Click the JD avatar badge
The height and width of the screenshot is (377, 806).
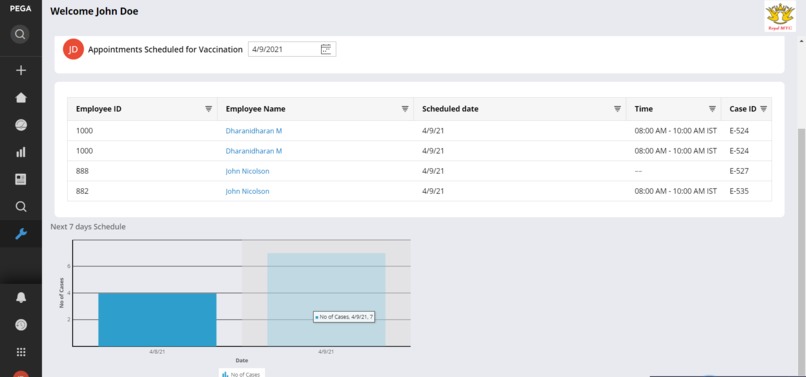coord(73,49)
